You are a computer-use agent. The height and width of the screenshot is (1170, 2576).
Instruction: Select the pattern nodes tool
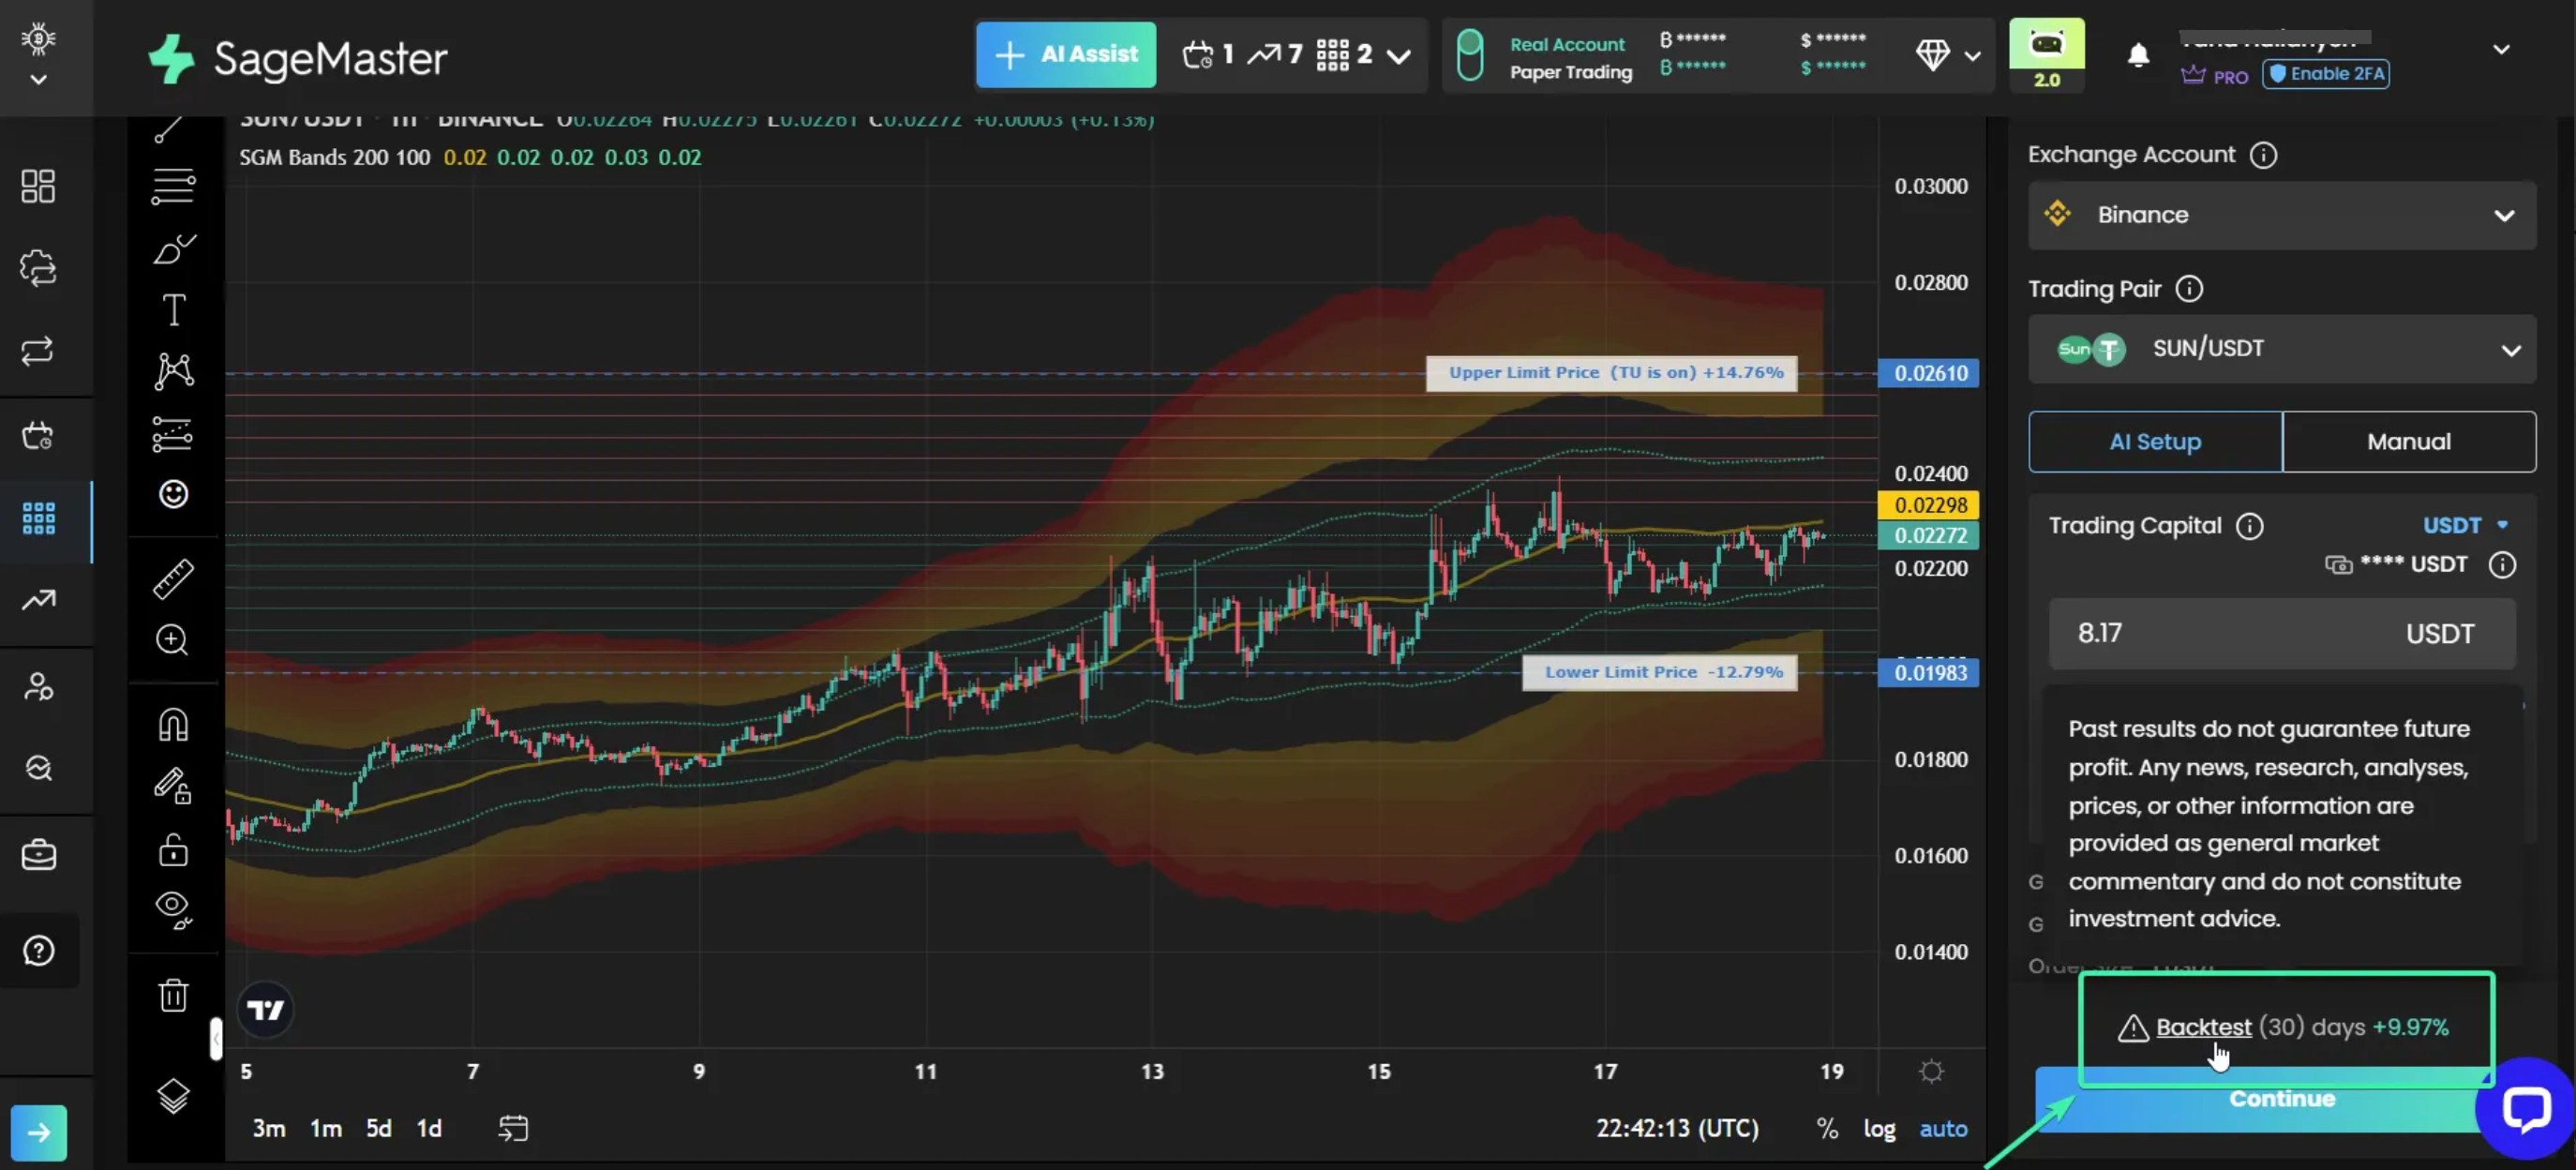pos(174,371)
